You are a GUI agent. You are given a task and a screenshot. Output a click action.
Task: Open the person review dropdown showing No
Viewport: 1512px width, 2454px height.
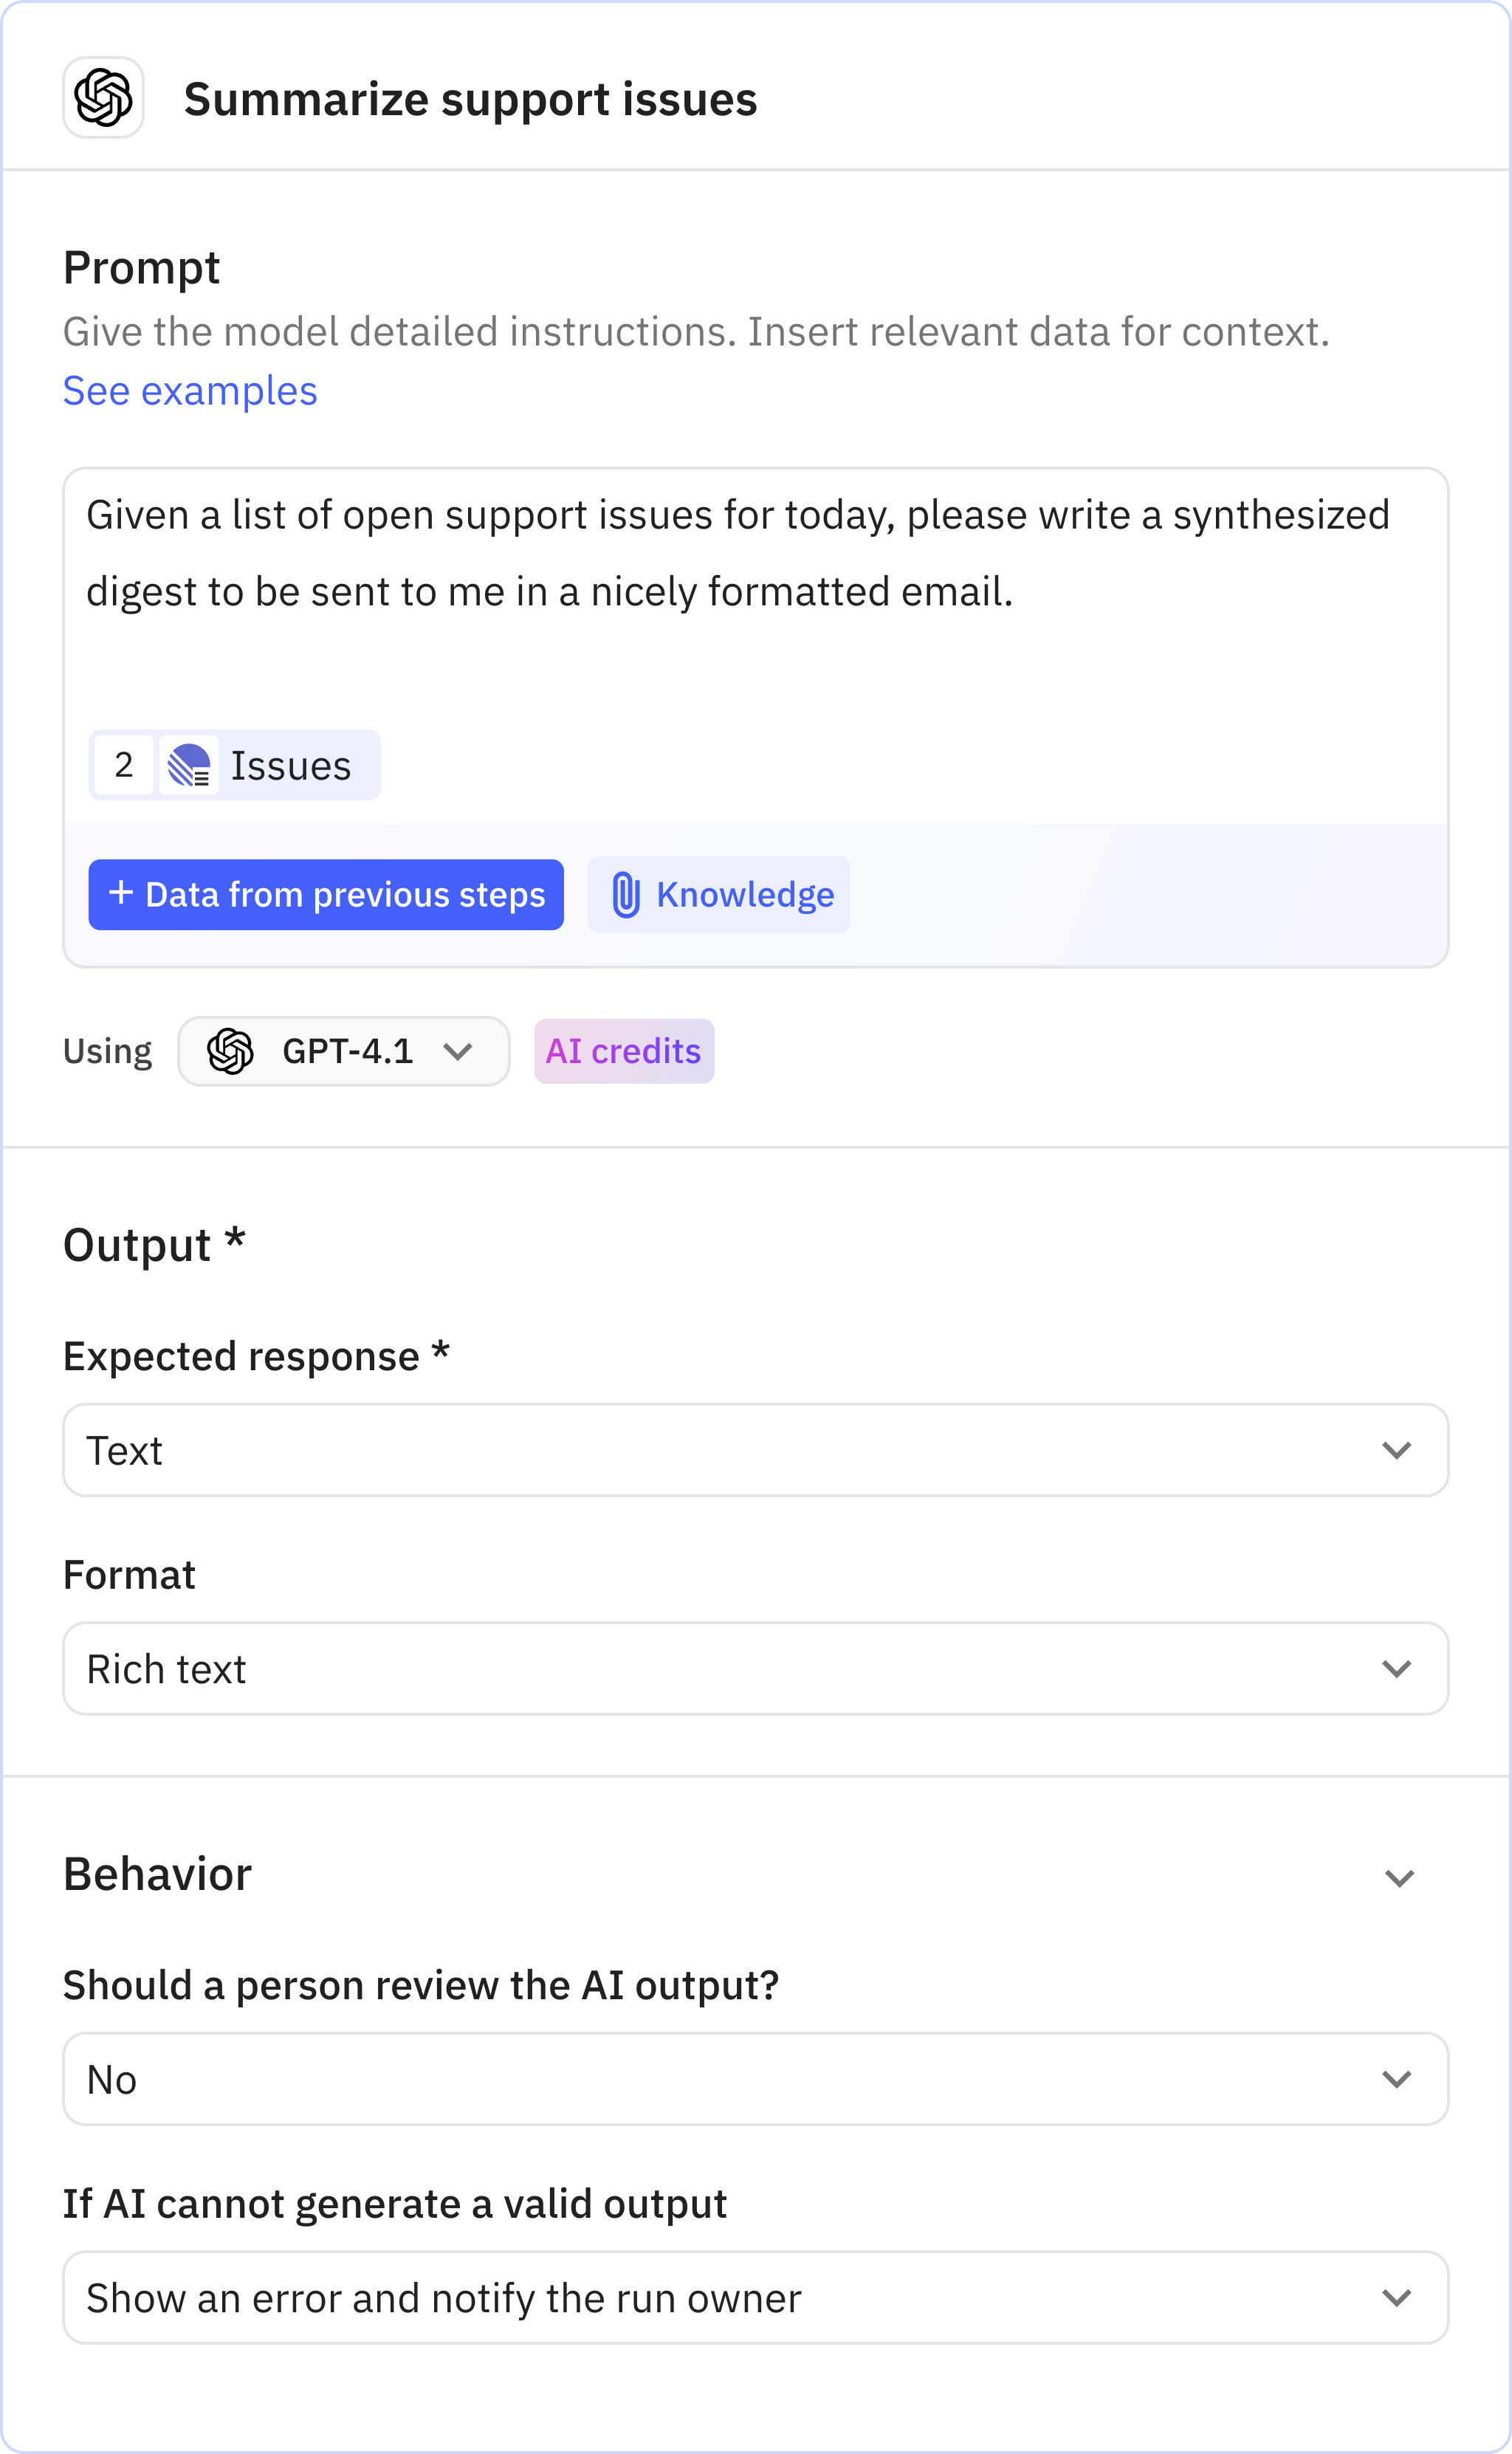coord(756,2078)
